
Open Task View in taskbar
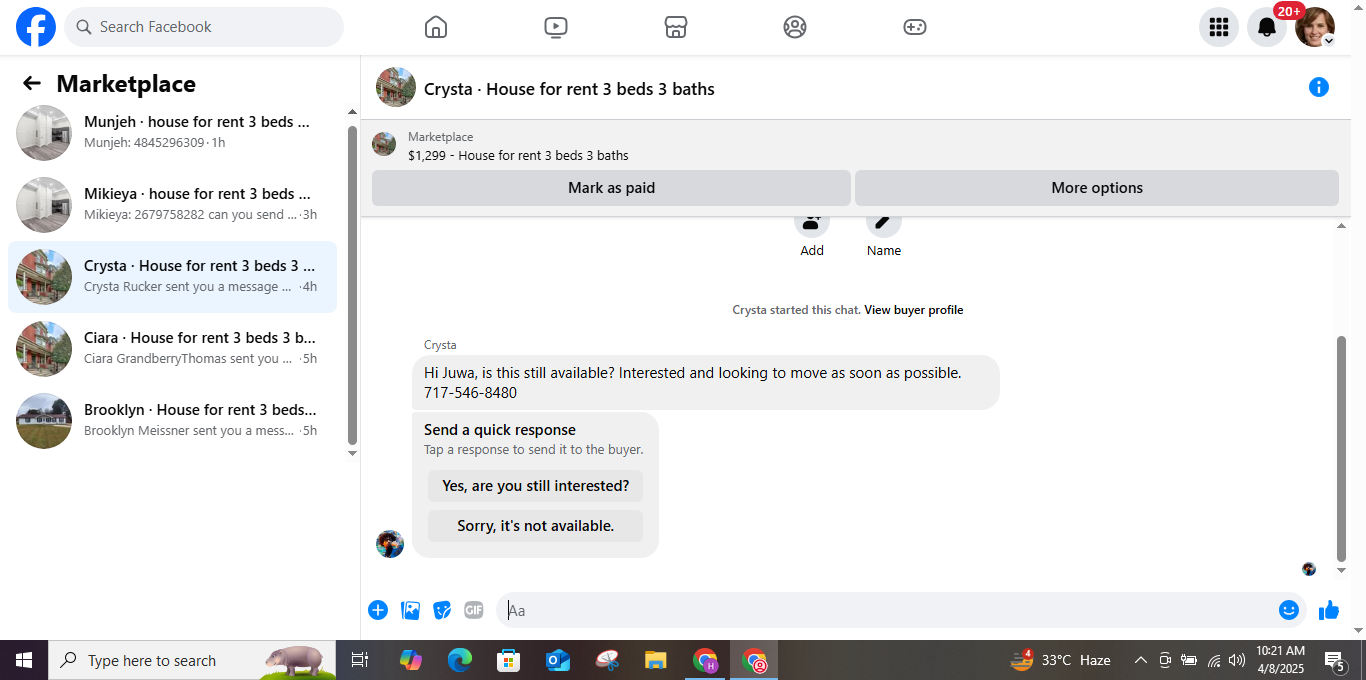pos(360,660)
